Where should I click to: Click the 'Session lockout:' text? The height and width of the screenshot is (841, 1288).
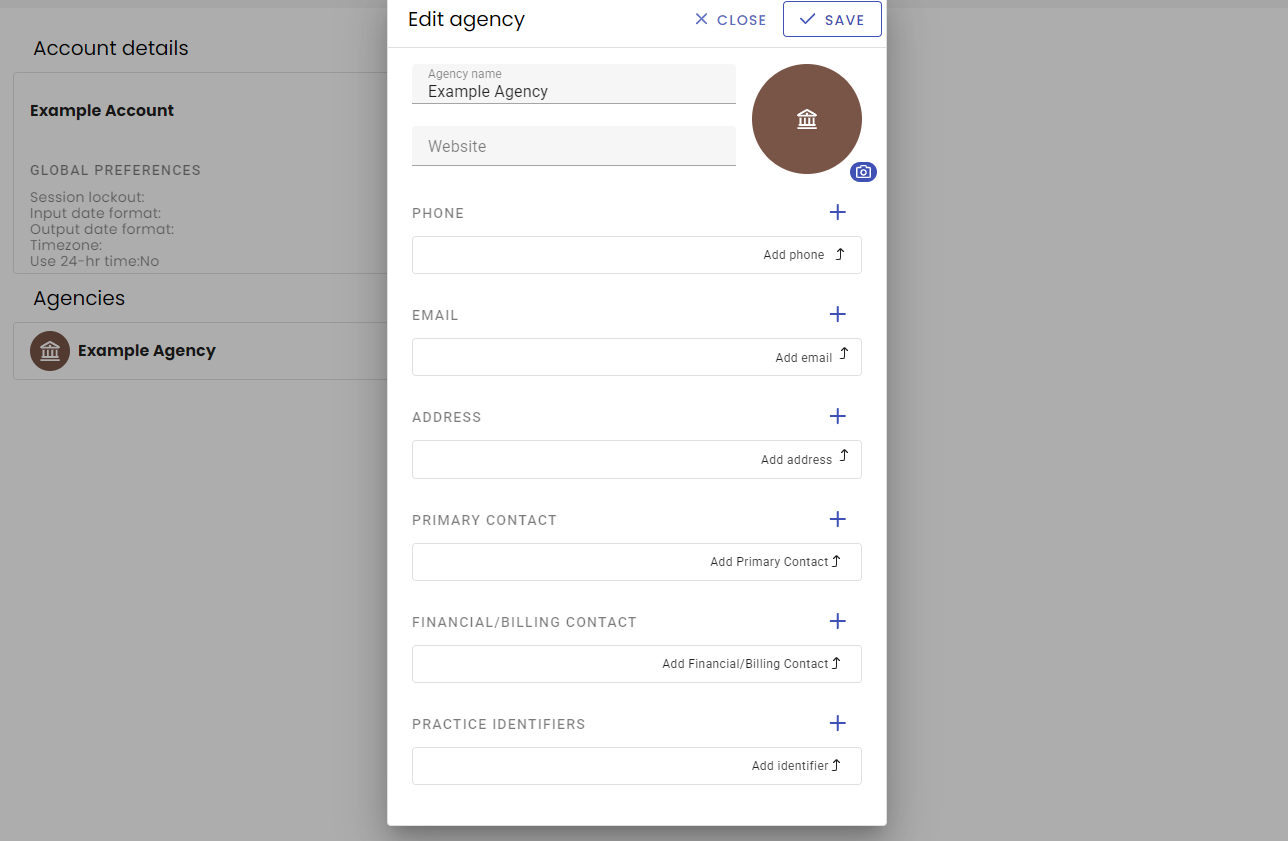87,197
